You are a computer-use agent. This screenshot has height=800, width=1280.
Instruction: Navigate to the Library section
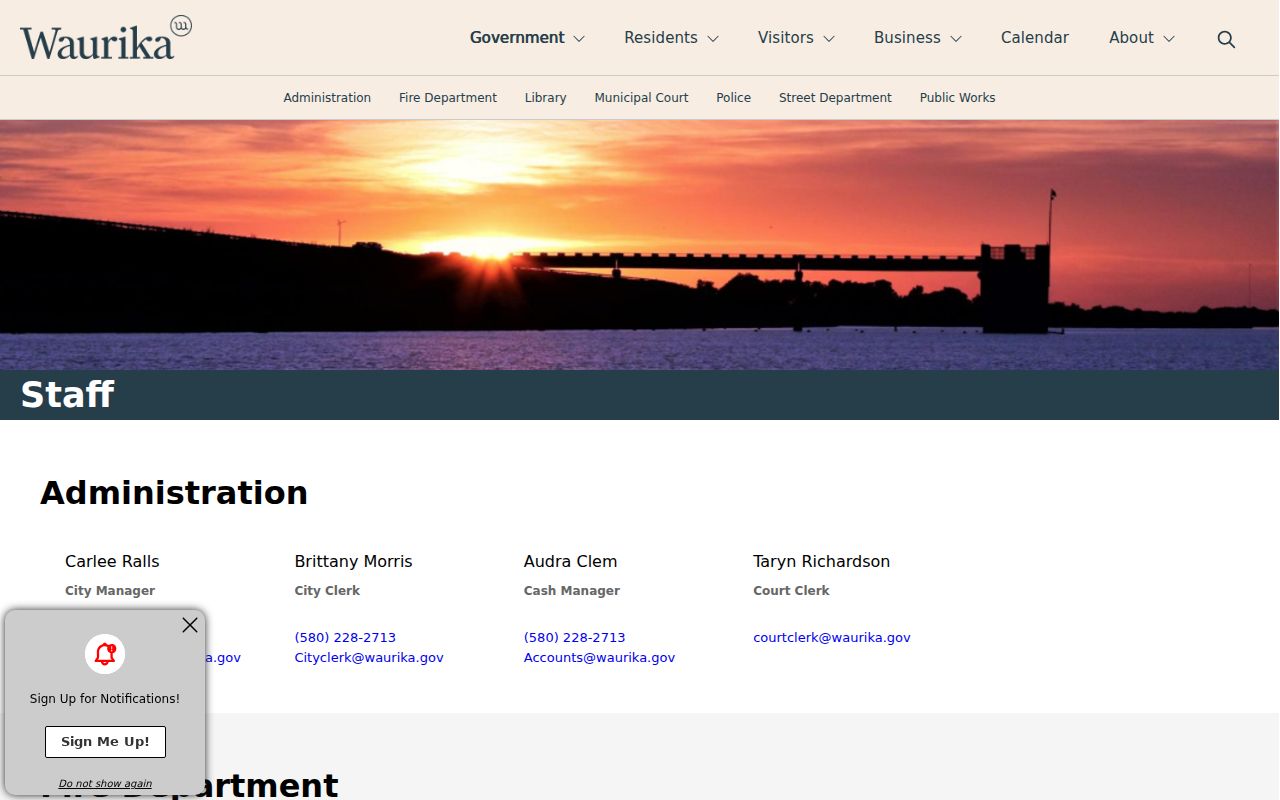[546, 98]
